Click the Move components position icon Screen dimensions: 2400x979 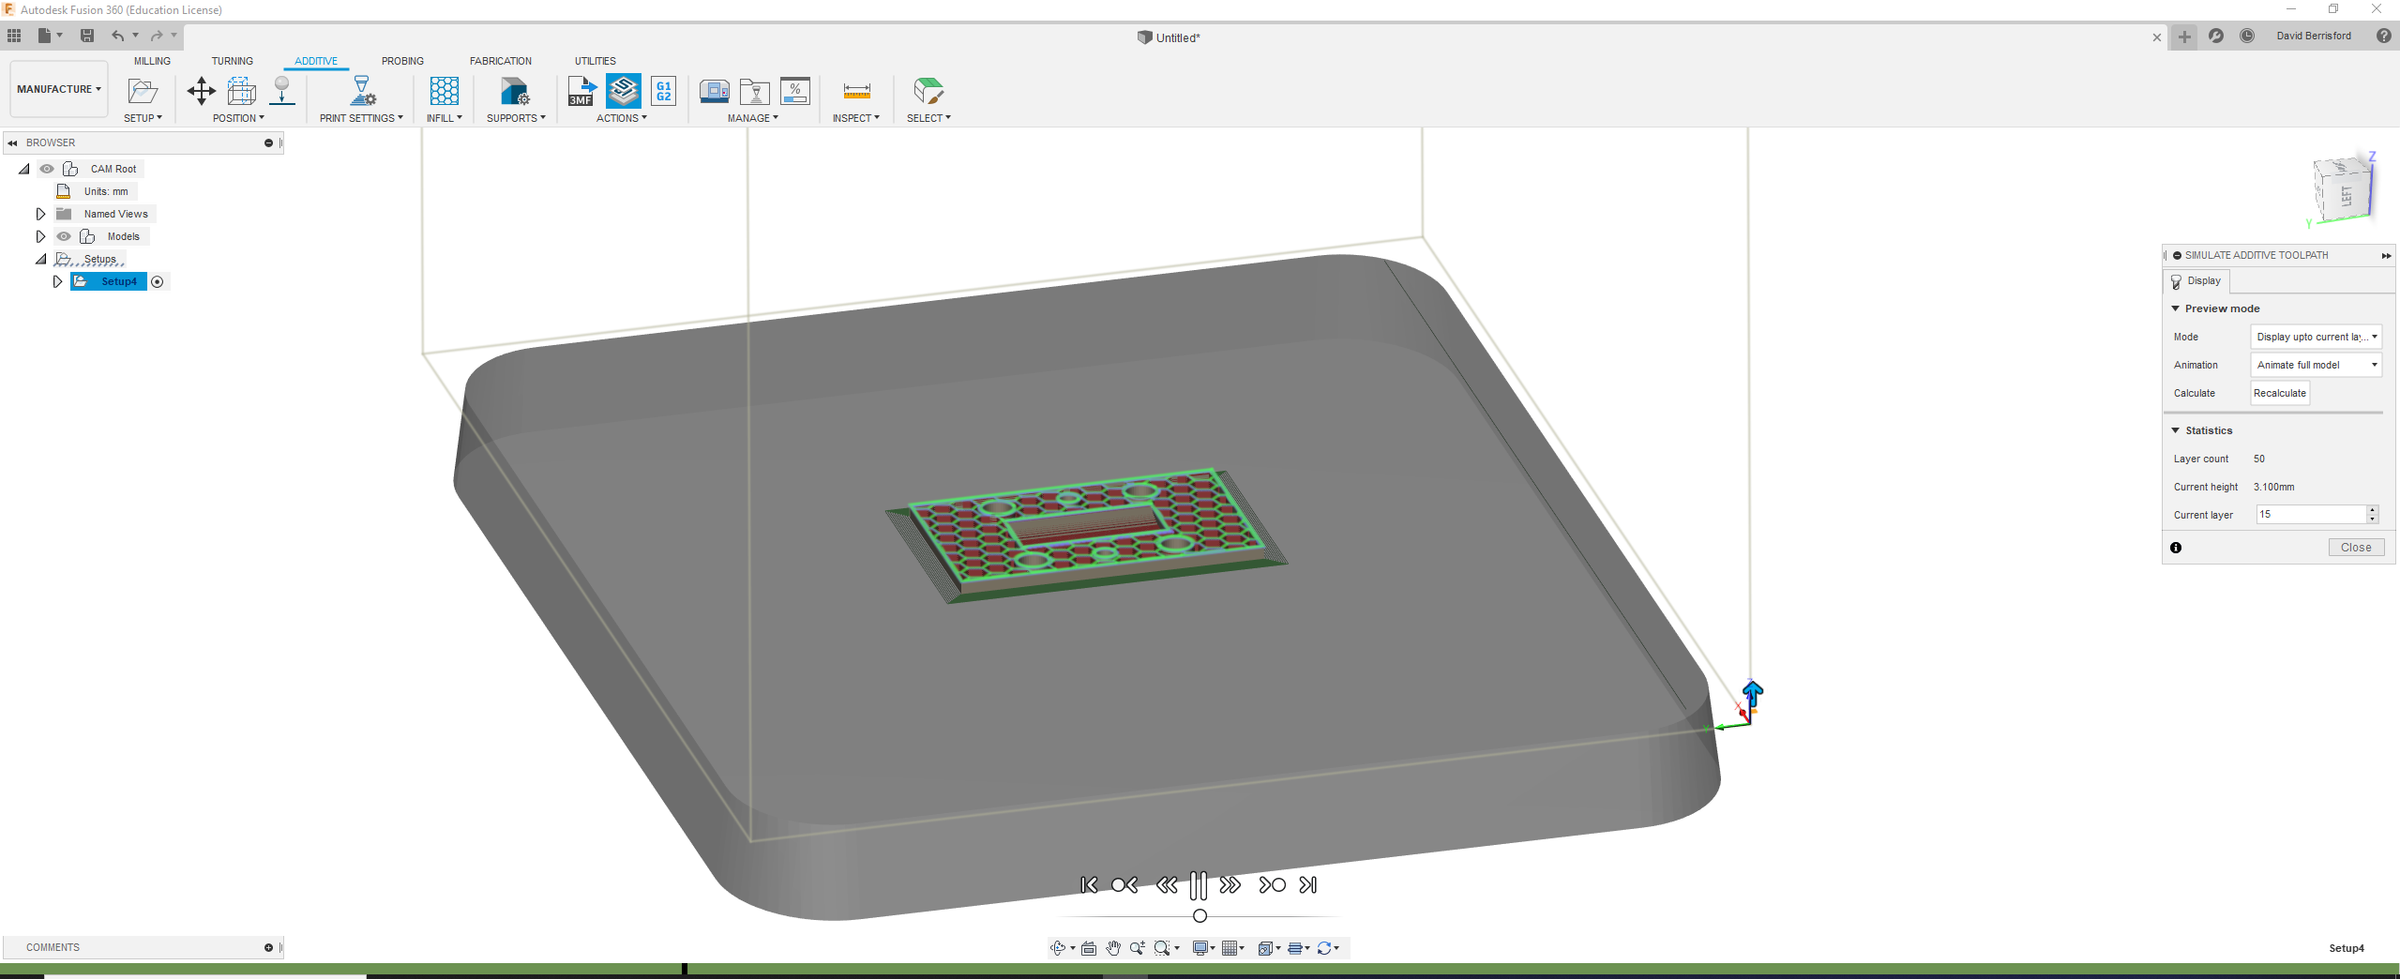pyautogui.click(x=201, y=91)
